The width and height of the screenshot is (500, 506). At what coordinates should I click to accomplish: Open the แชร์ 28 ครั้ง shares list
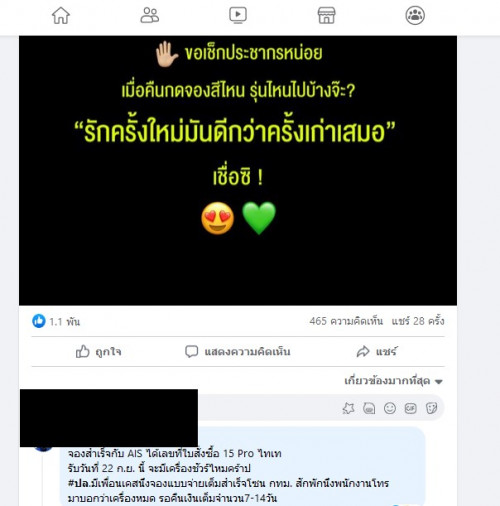[418, 321]
